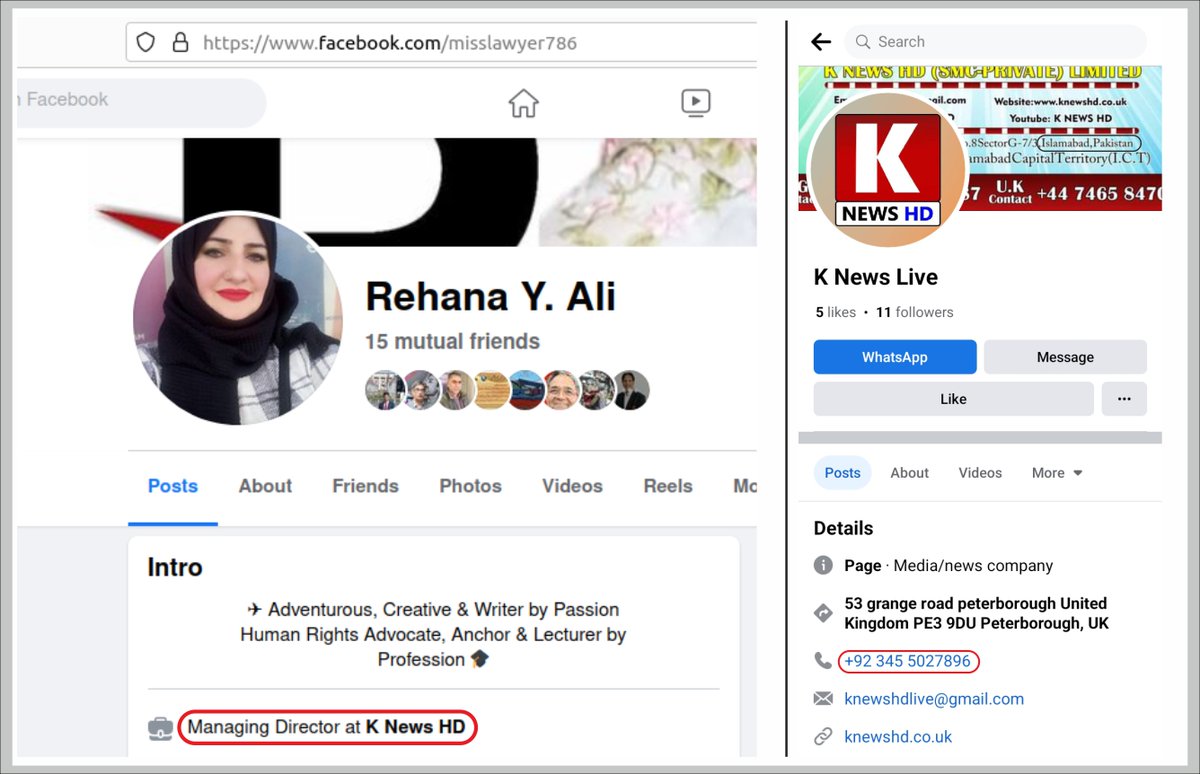Click the 53 grange road peterborough address

click(x=977, y=613)
